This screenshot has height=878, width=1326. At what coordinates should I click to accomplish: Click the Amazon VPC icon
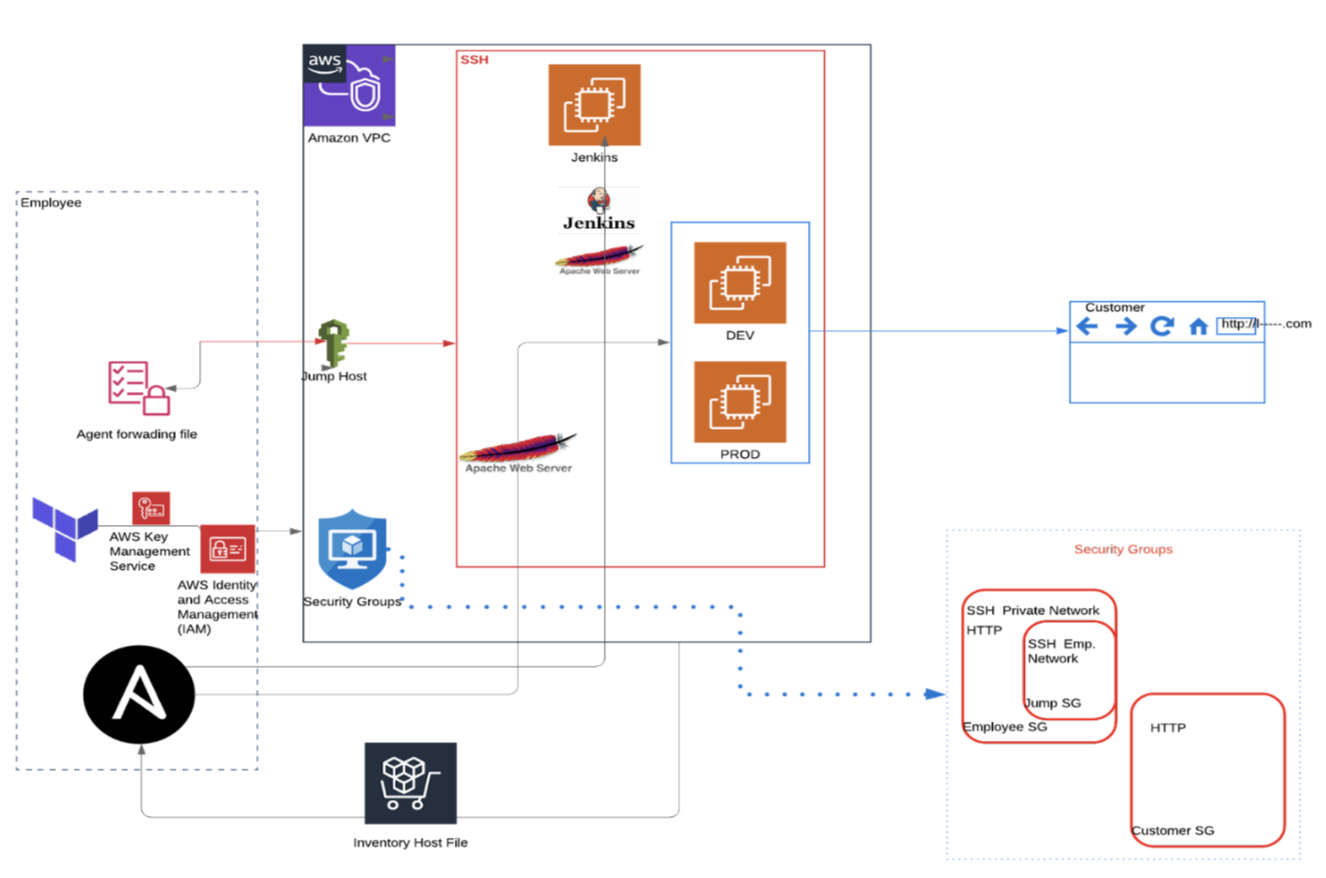[x=349, y=85]
